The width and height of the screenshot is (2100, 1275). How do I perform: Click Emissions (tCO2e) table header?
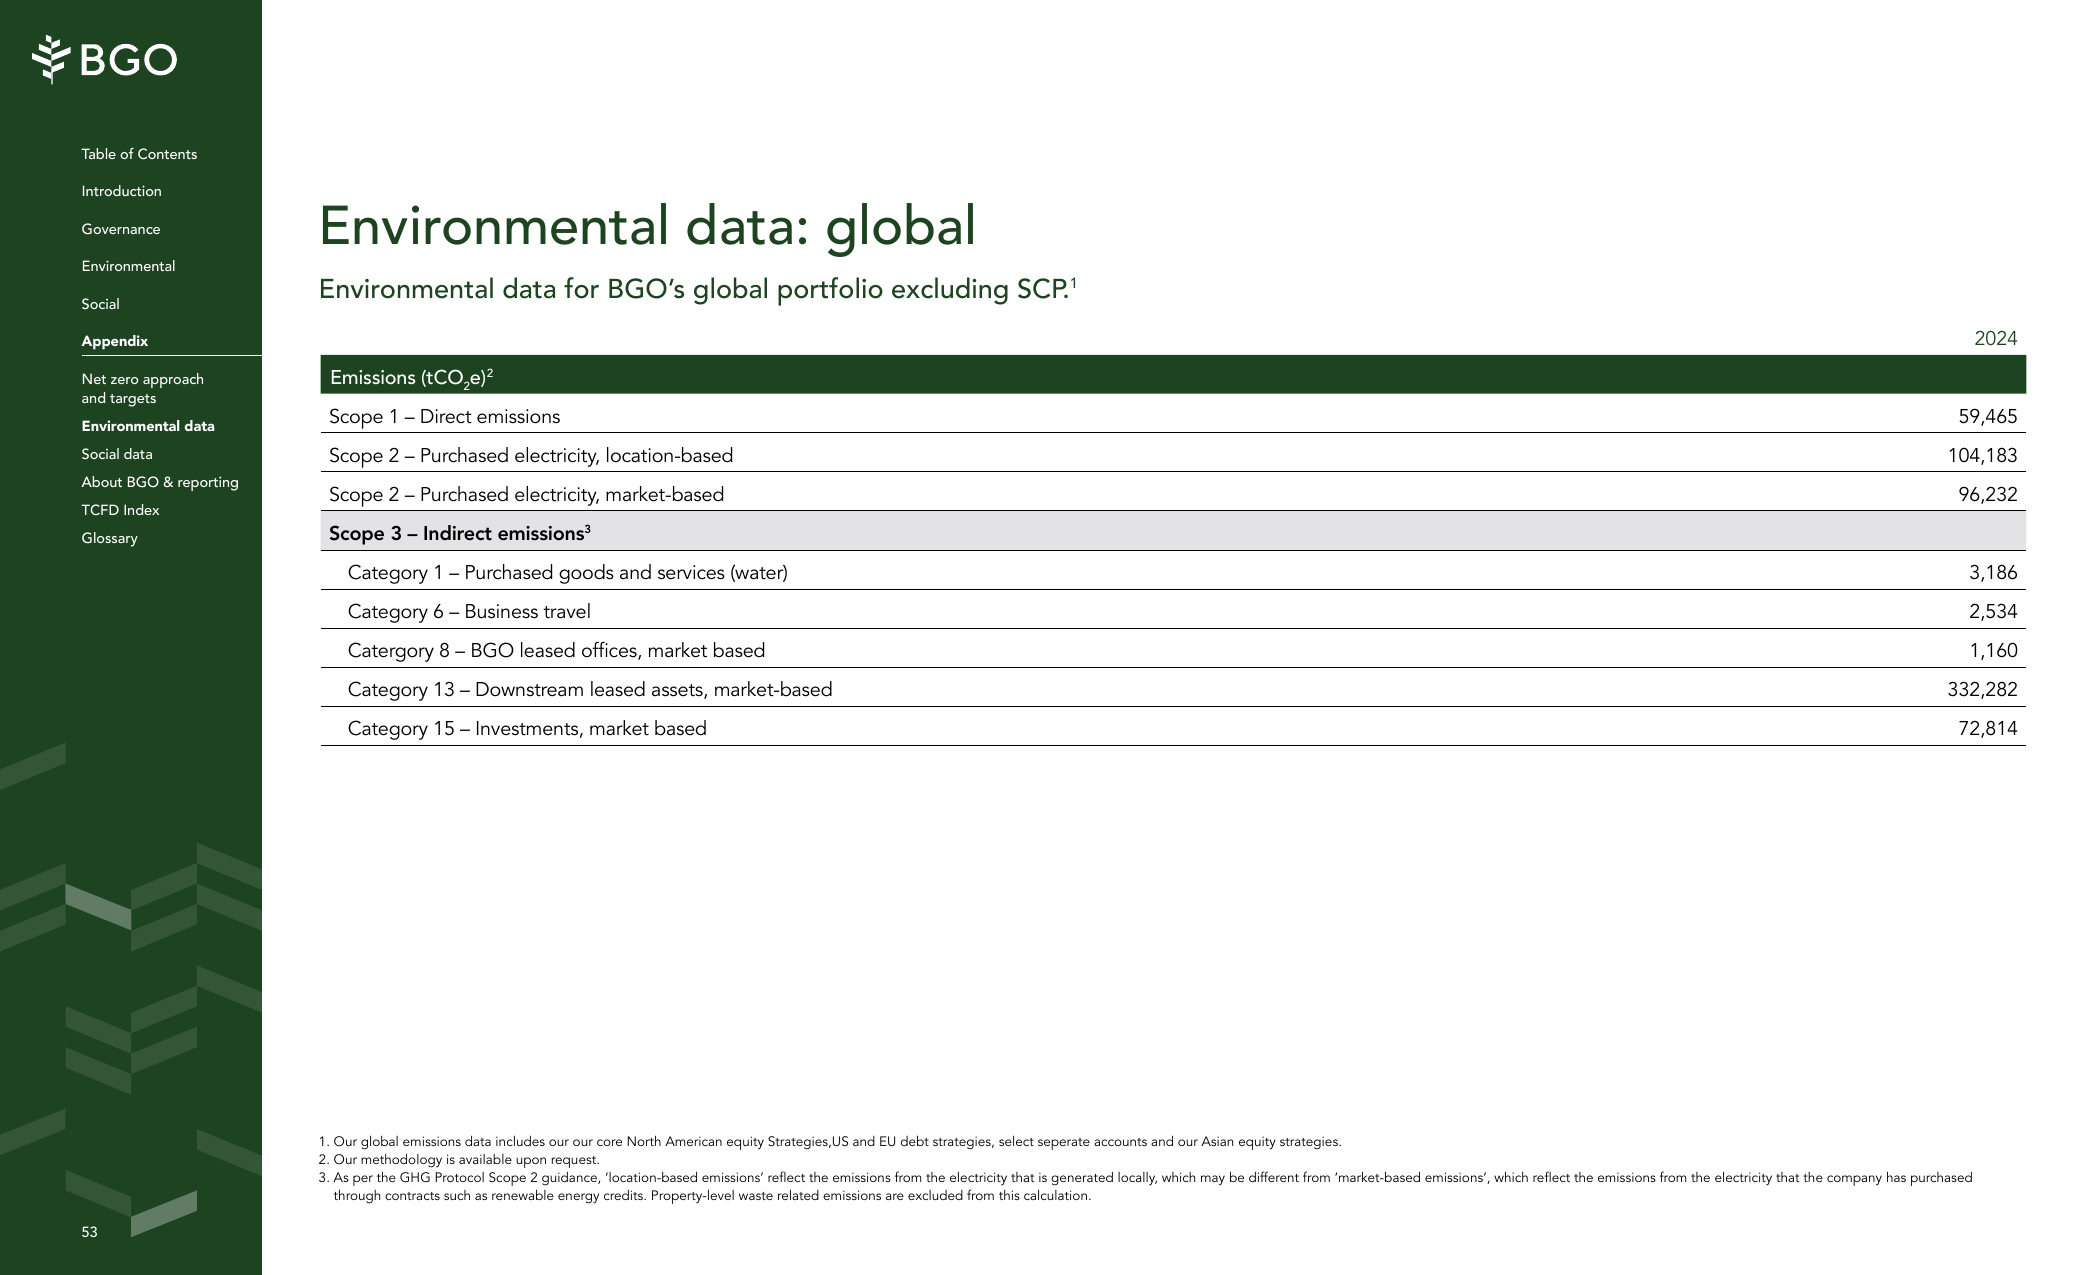[x=1173, y=375]
